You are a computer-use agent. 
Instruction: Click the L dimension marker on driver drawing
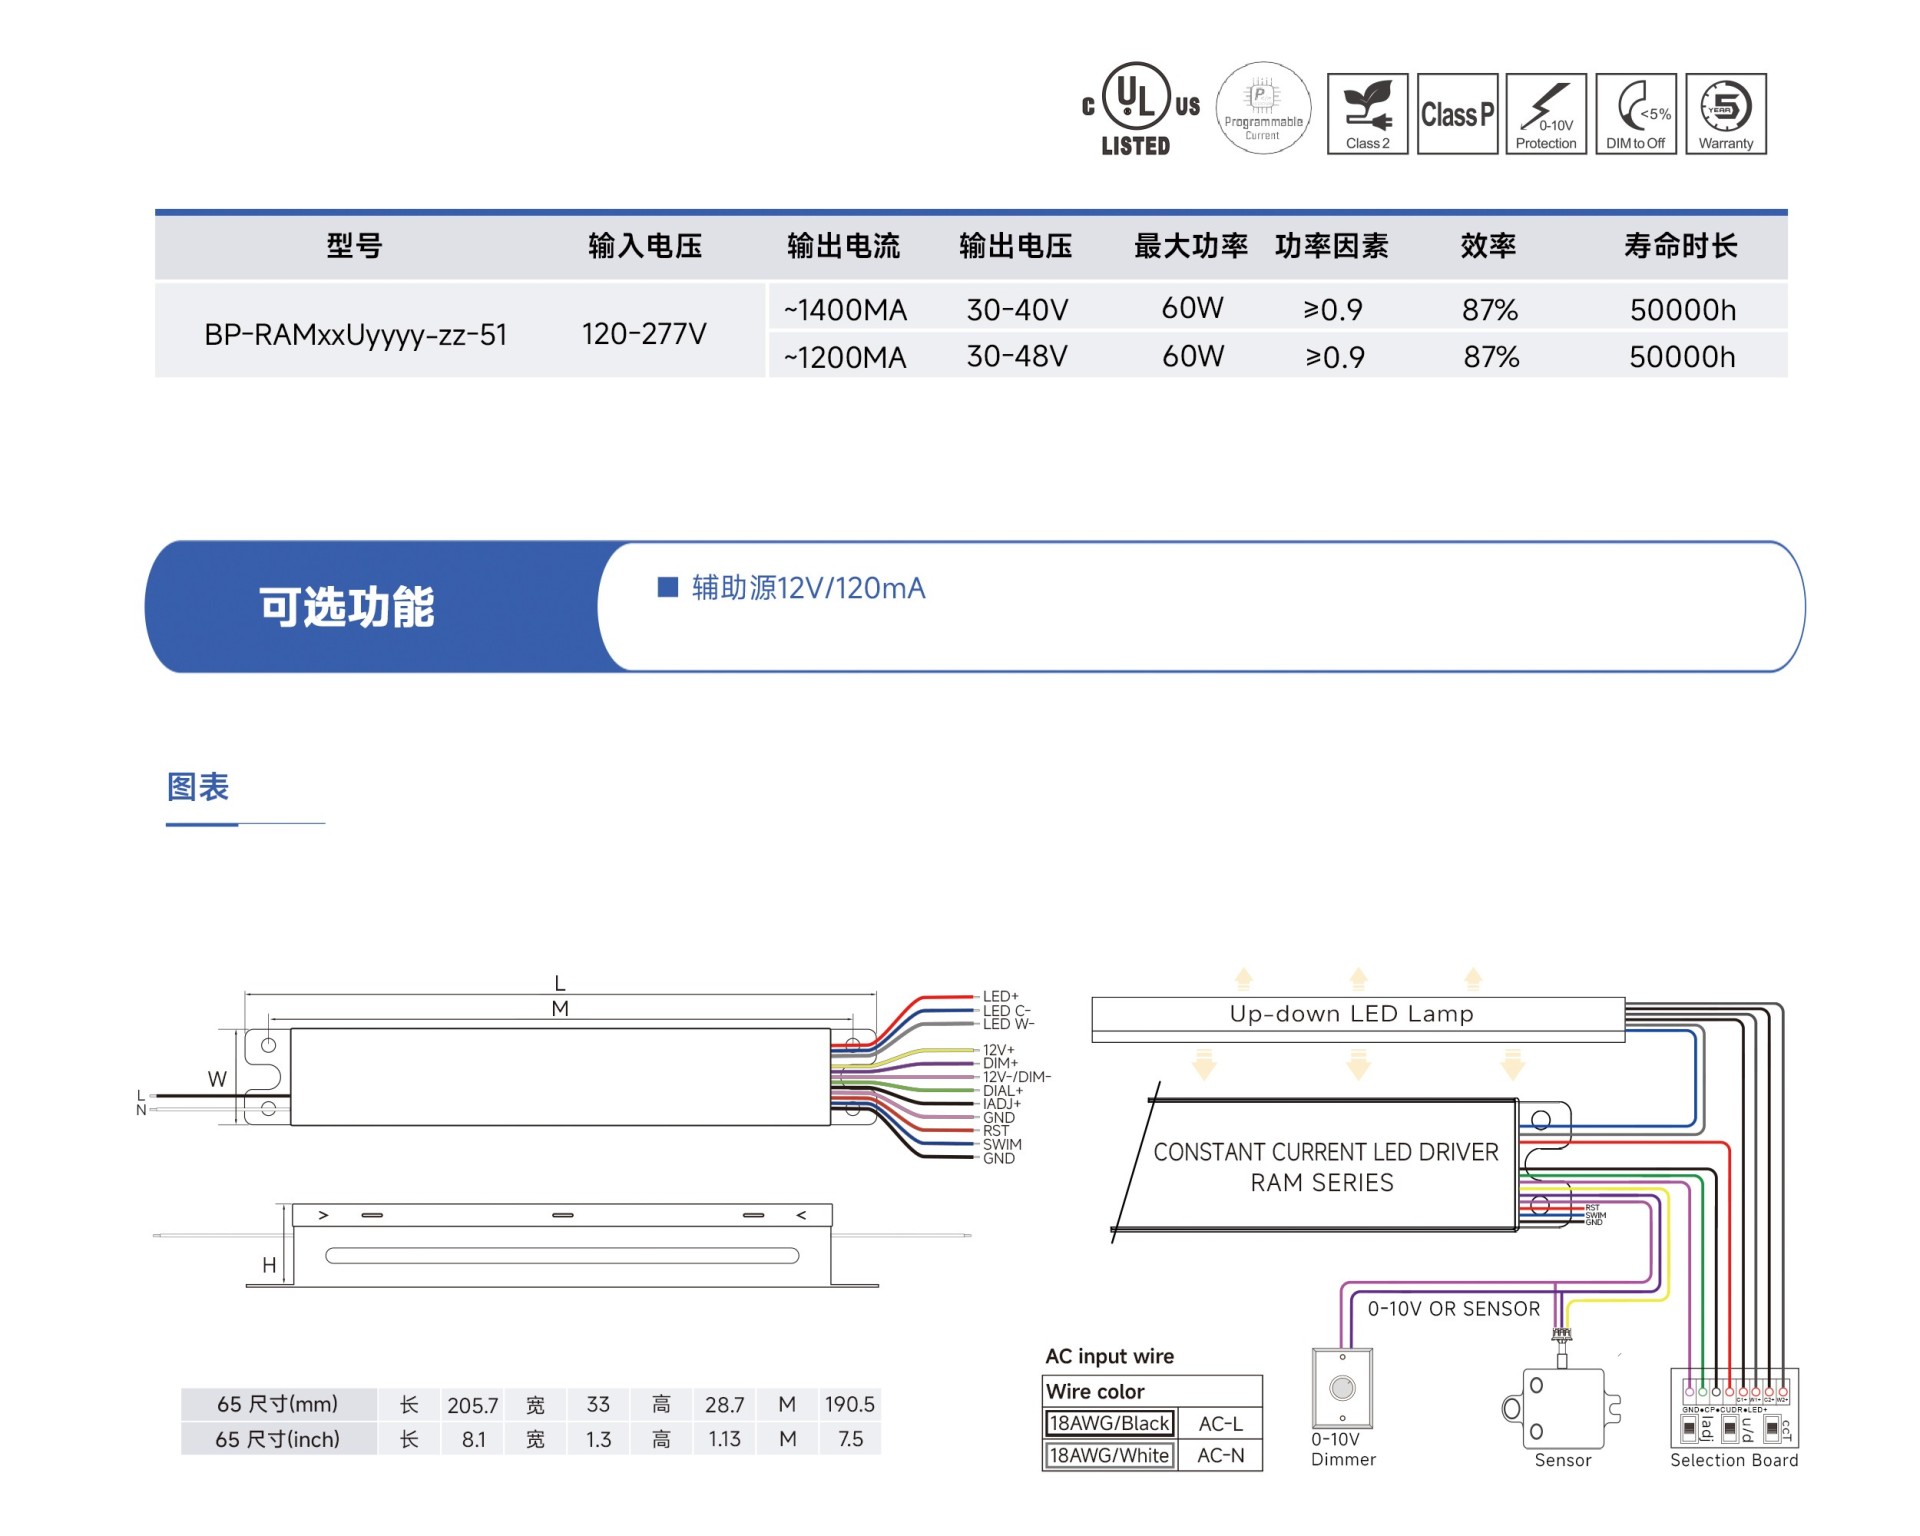[560, 983]
